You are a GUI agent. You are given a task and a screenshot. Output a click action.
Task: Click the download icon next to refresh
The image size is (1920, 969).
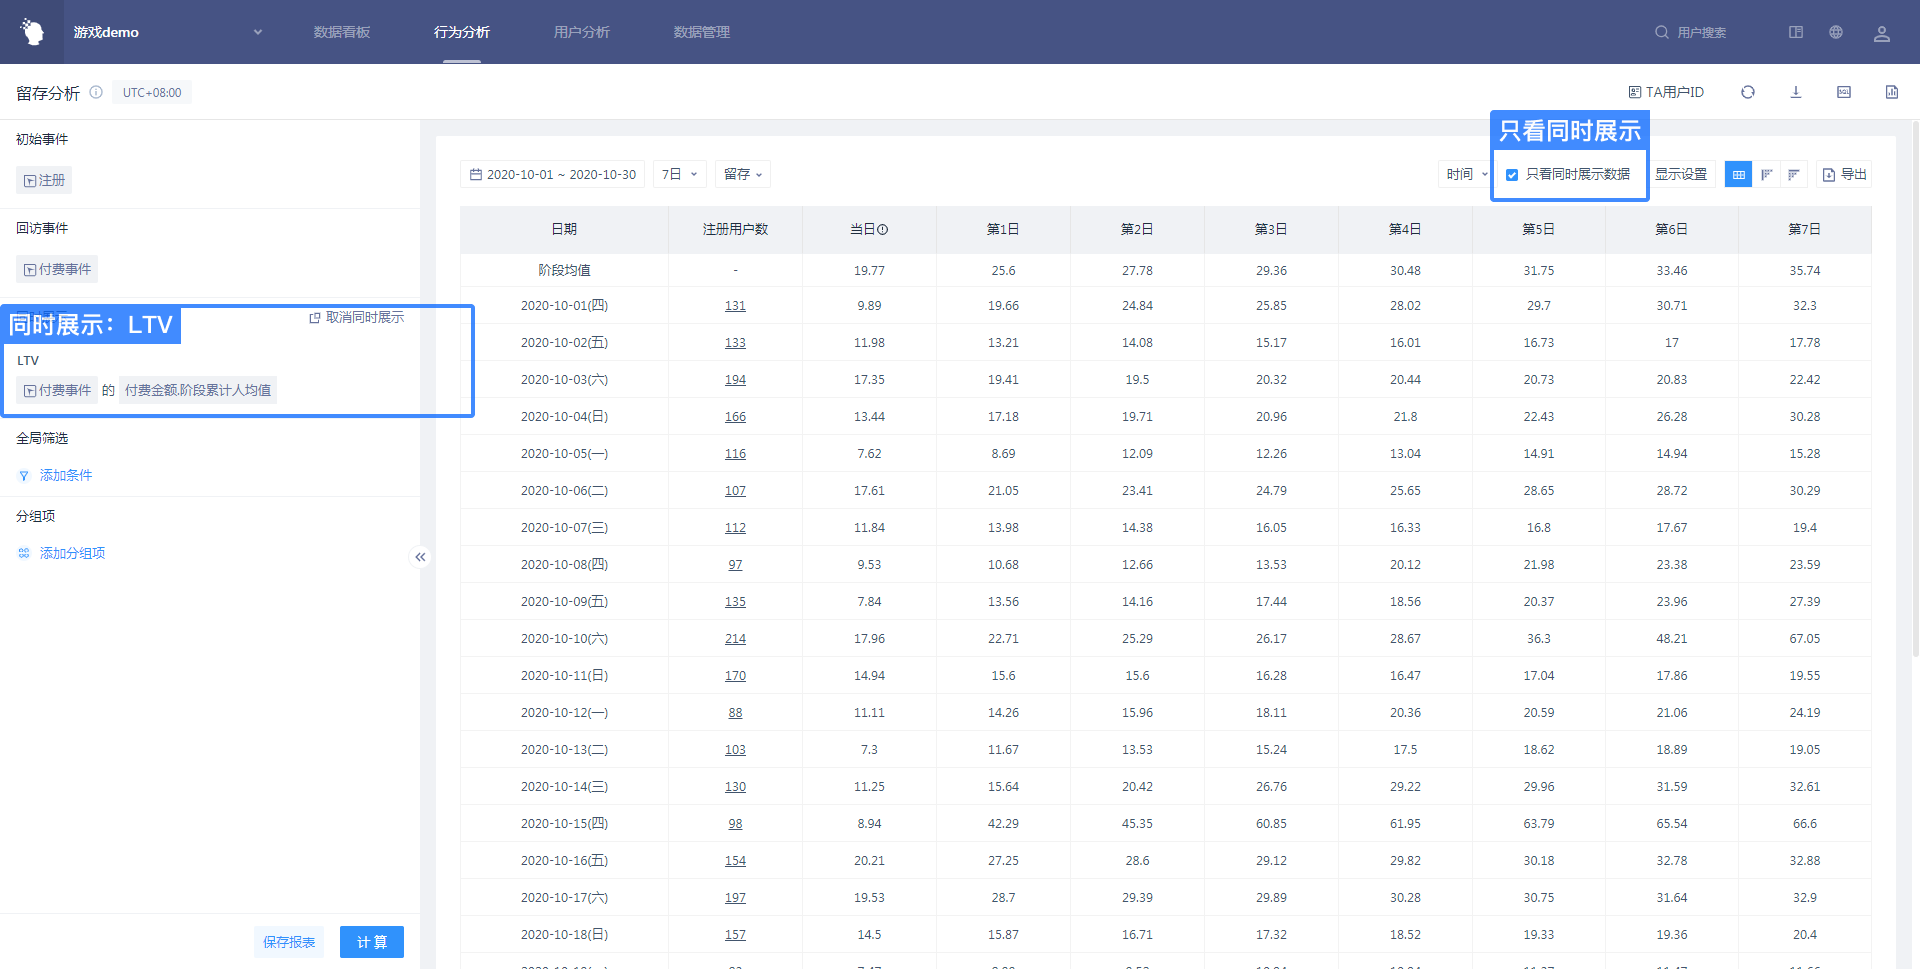point(1795,92)
